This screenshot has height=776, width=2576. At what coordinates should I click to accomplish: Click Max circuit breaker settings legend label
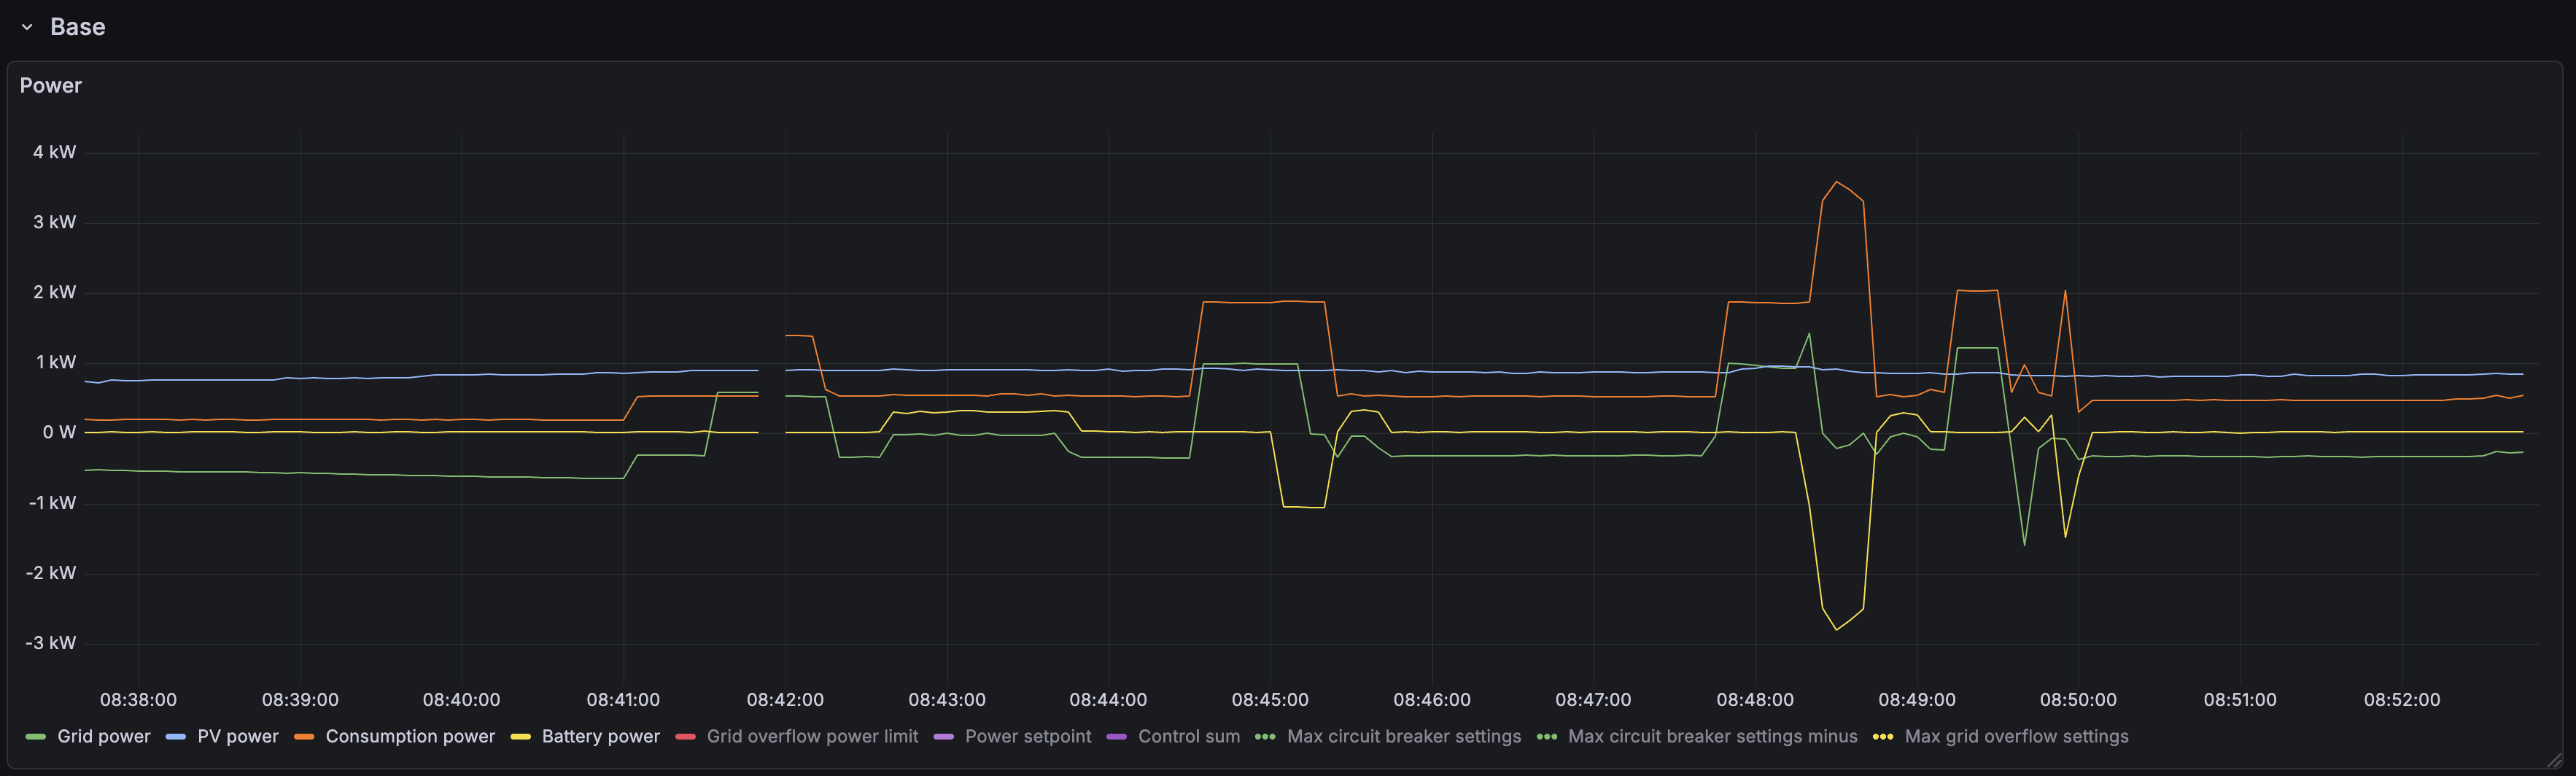1404,736
